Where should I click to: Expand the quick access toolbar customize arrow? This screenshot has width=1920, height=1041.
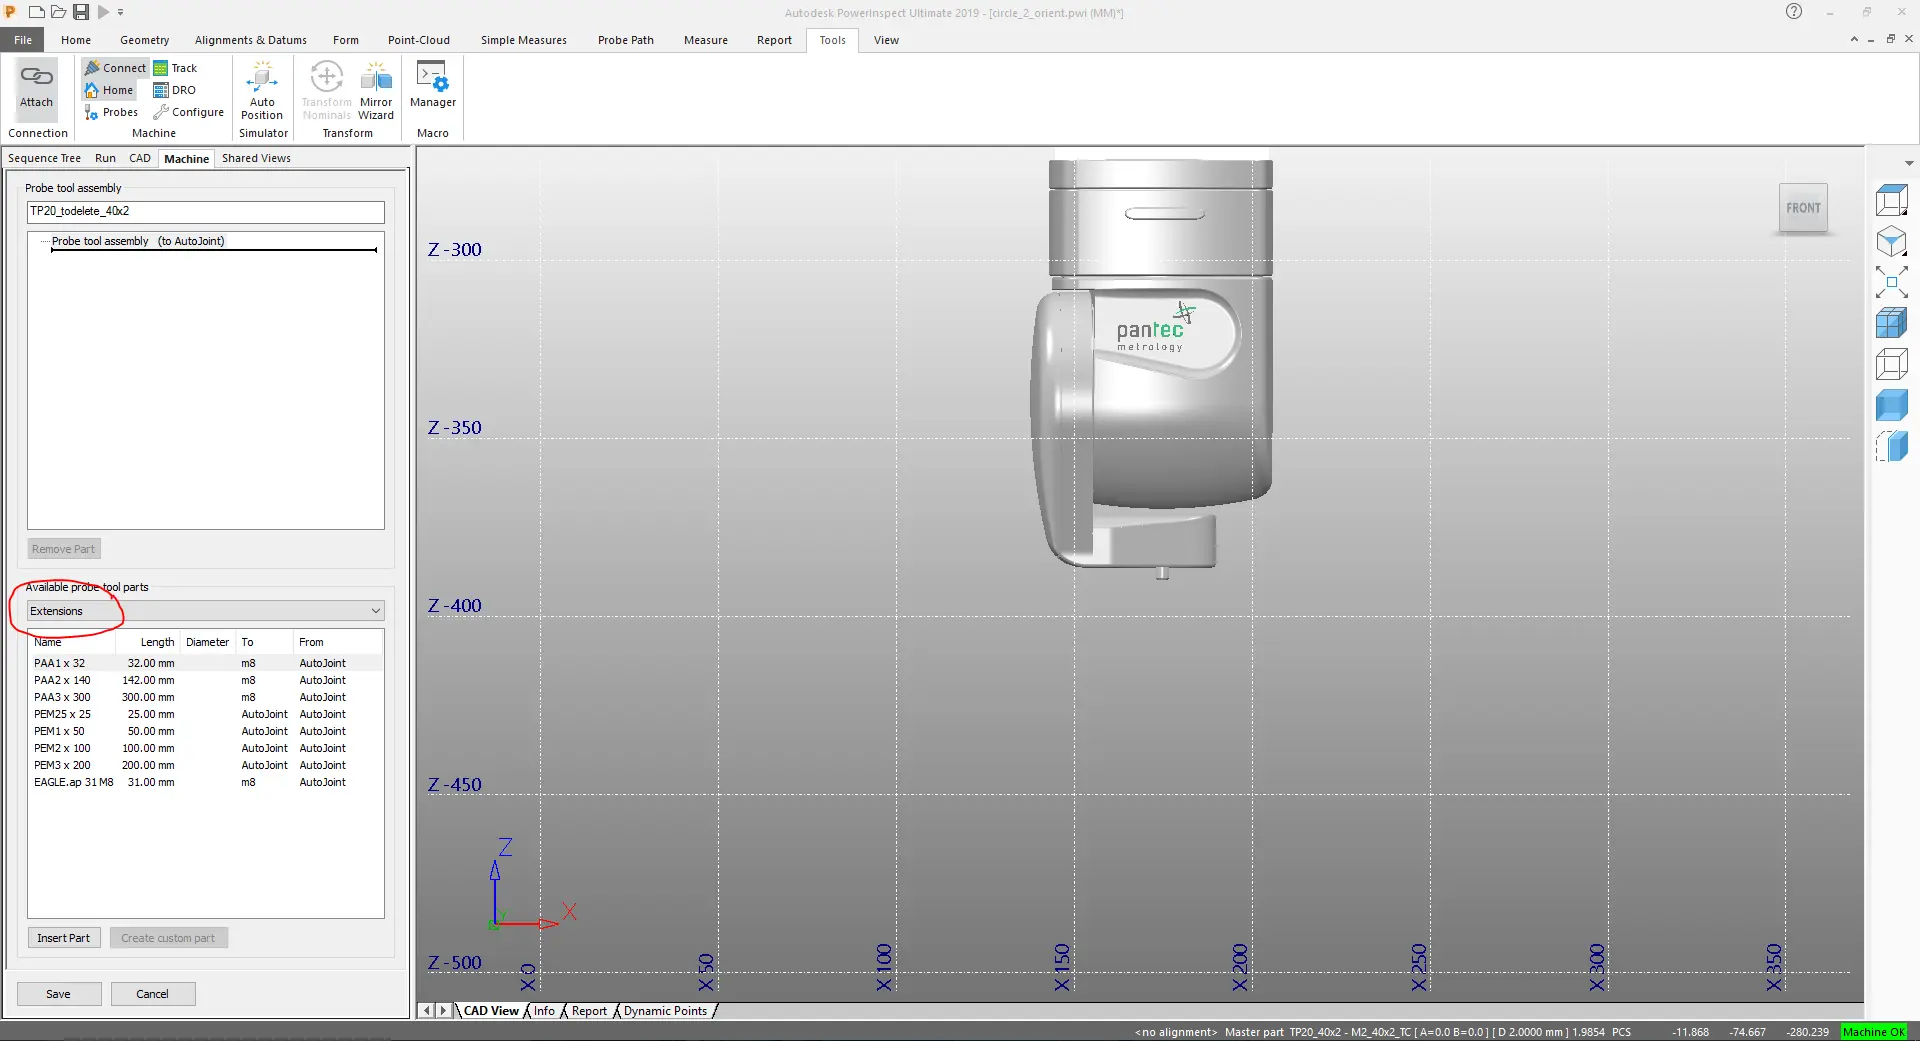[121, 12]
